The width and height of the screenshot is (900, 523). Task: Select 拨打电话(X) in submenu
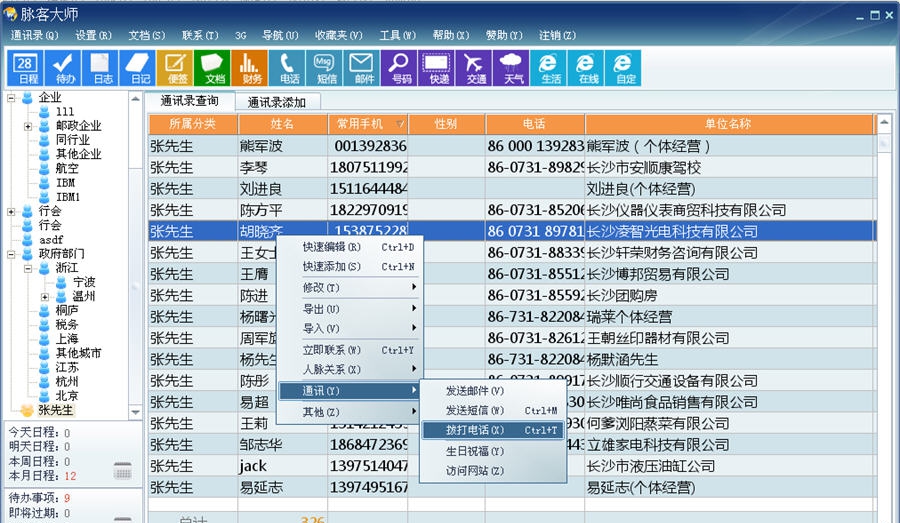coord(493,430)
